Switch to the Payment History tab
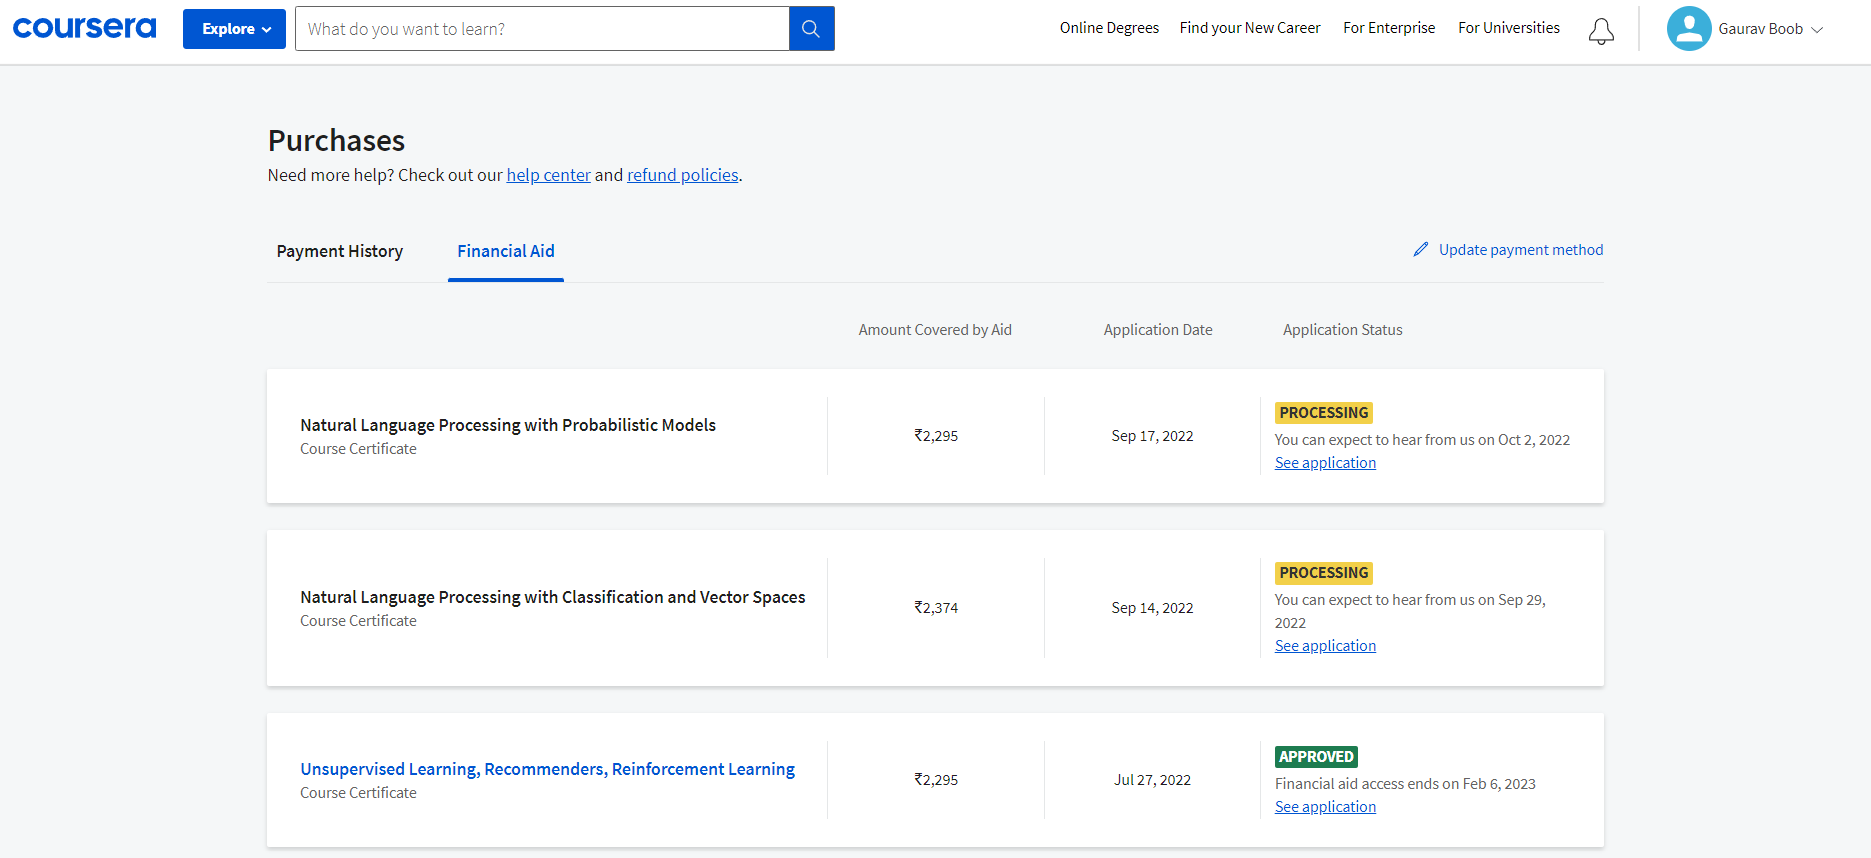The width and height of the screenshot is (1871, 858). (x=340, y=251)
